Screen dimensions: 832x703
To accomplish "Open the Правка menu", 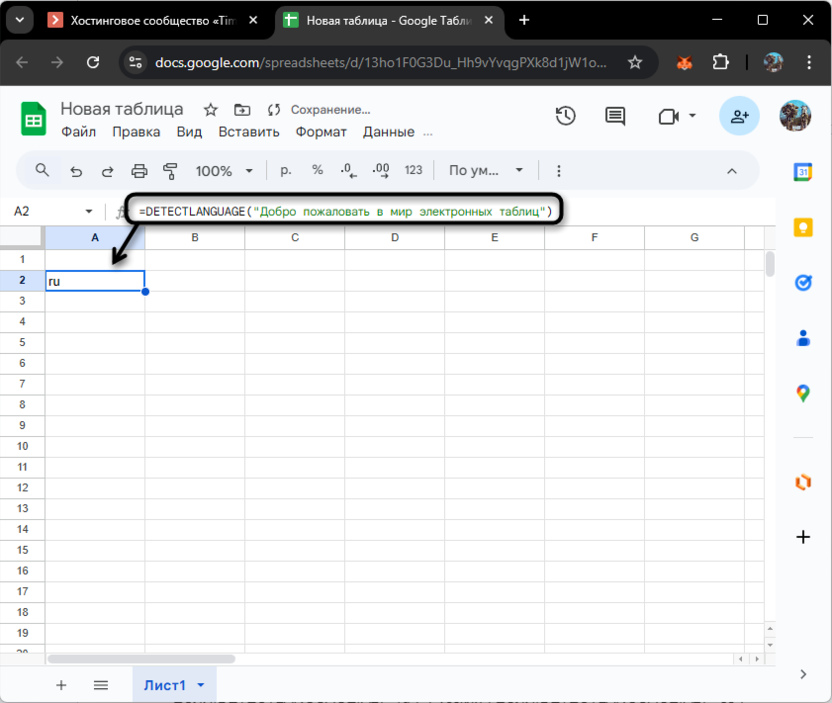I will point(136,132).
